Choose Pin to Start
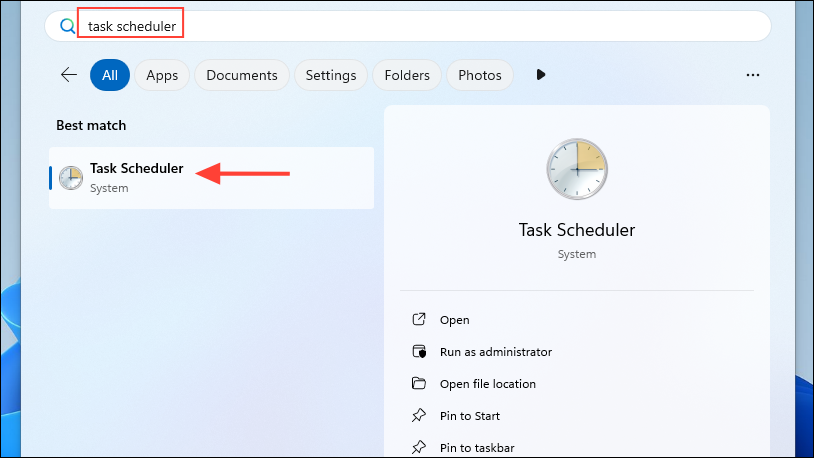 click(x=470, y=416)
